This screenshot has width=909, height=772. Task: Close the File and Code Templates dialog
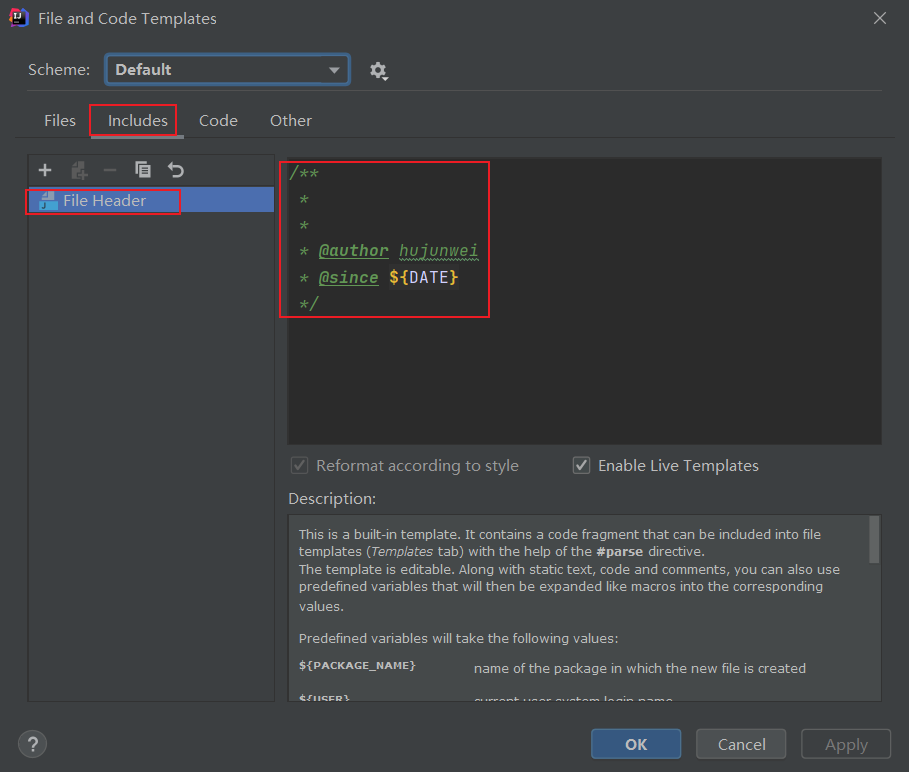(879, 19)
